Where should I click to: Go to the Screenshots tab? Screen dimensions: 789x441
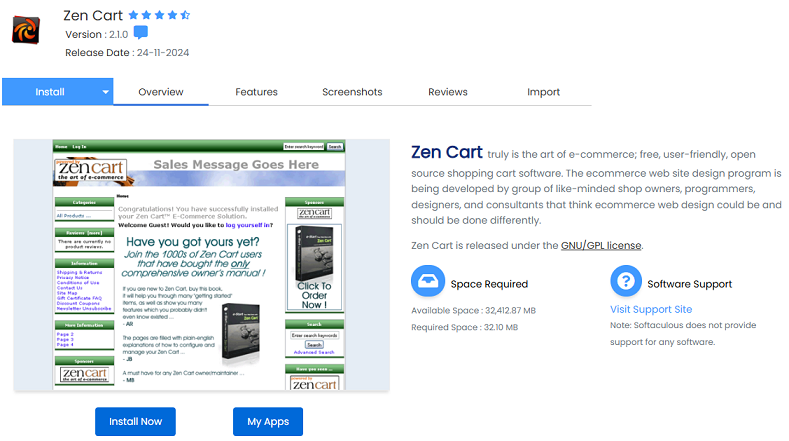352,92
